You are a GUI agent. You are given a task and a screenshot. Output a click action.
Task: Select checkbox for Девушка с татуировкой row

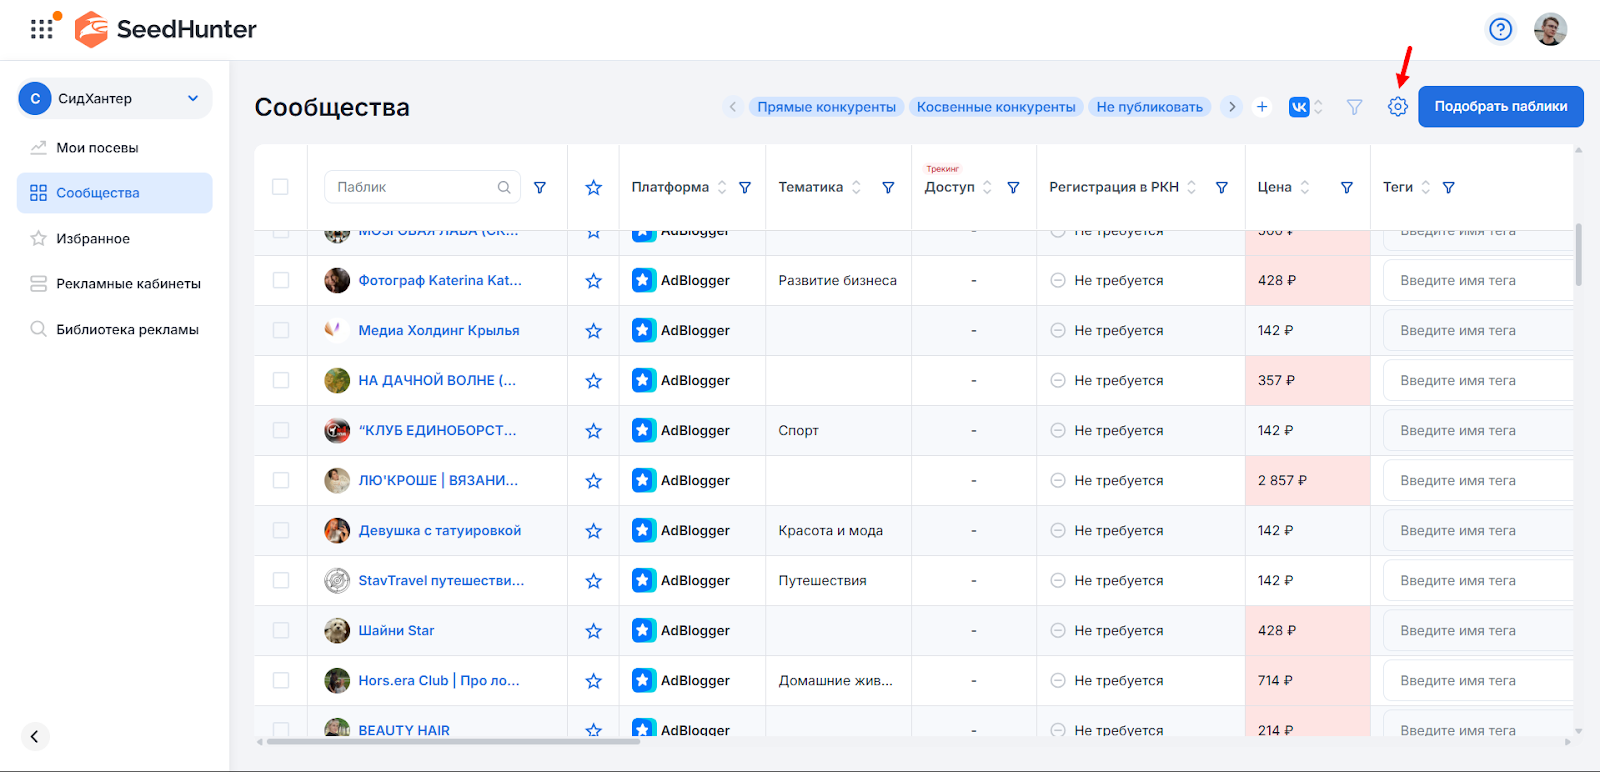[x=281, y=531]
